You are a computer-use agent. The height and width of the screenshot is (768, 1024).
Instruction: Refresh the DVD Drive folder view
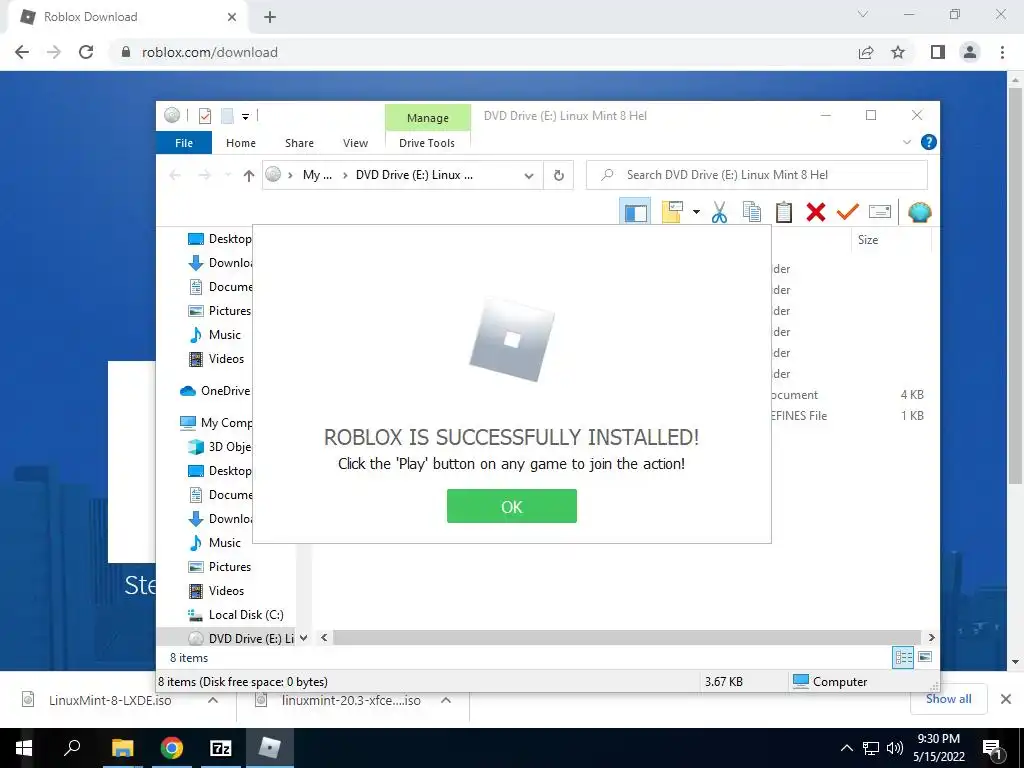point(558,175)
